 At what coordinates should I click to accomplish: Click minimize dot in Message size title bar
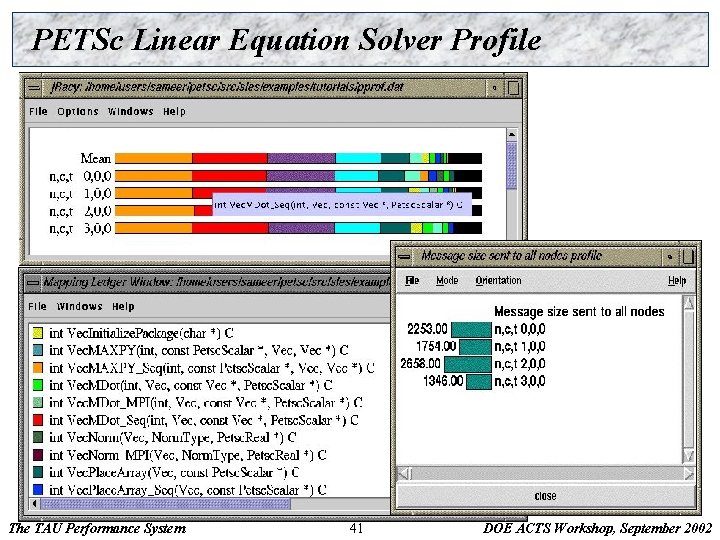pyautogui.click(x=669, y=256)
